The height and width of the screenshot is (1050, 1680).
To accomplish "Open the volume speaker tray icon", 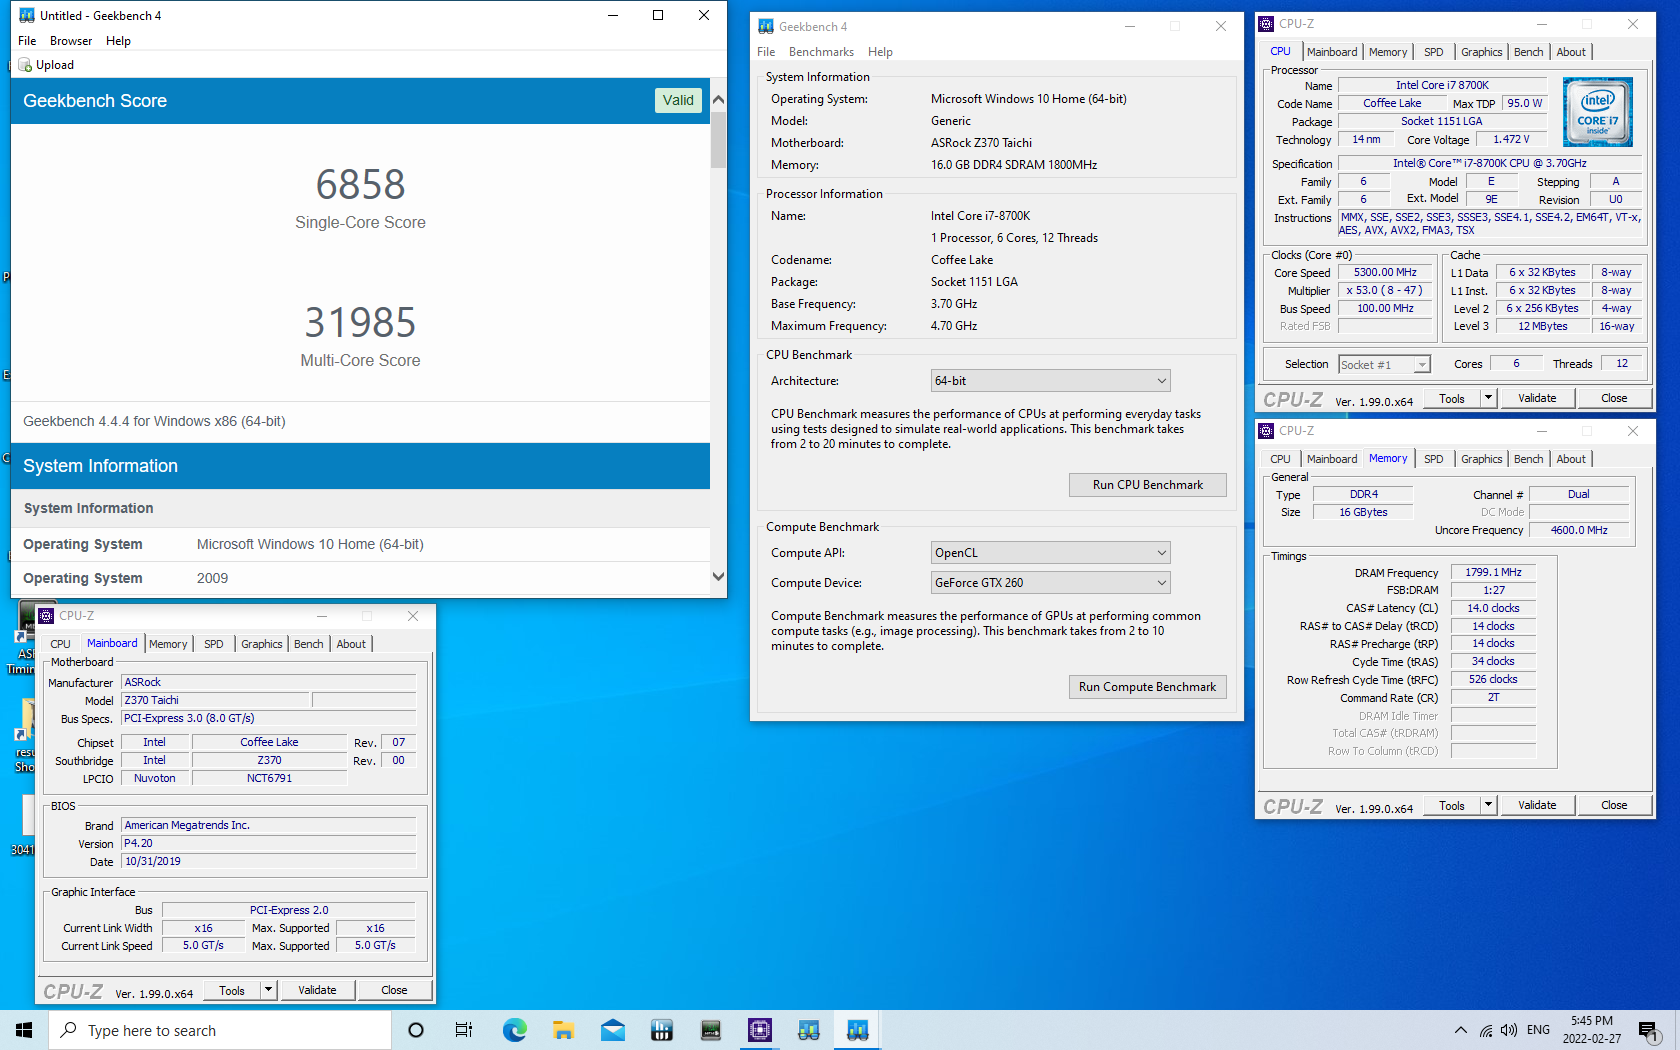I will point(1509,1030).
